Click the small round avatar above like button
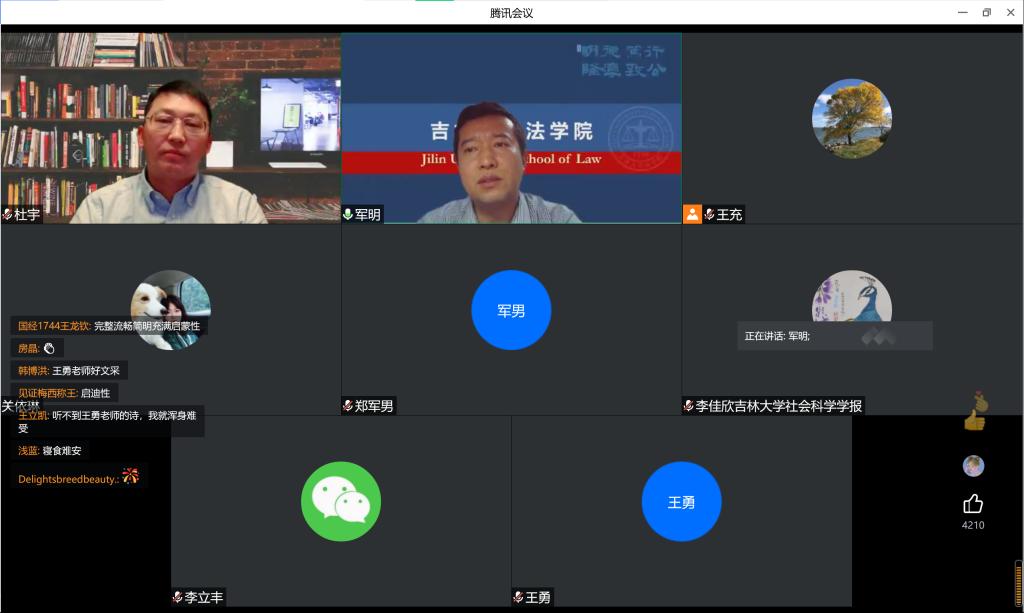 click(973, 466)
